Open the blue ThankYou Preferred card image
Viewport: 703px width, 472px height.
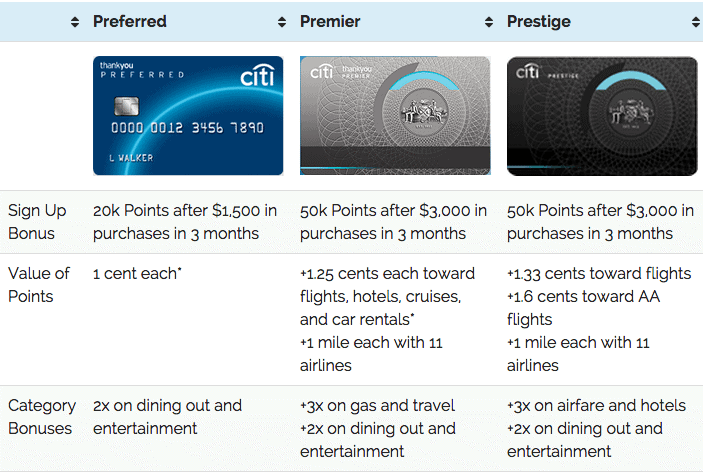coord(188,116)
